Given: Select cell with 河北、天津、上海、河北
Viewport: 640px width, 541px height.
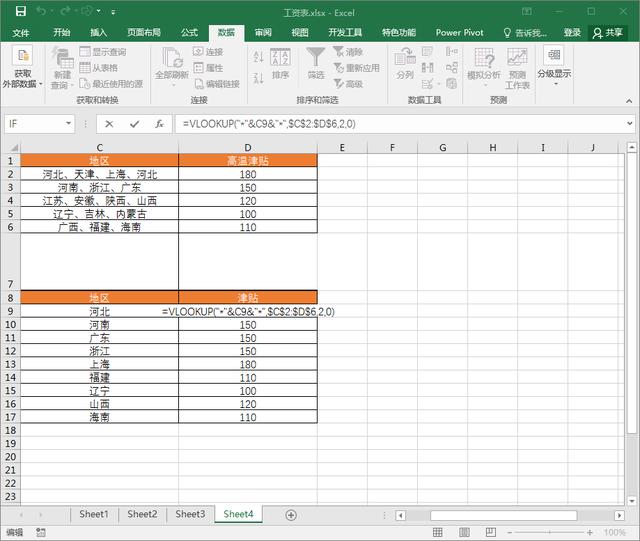Looking at the screenshot, I should [99, 174].
